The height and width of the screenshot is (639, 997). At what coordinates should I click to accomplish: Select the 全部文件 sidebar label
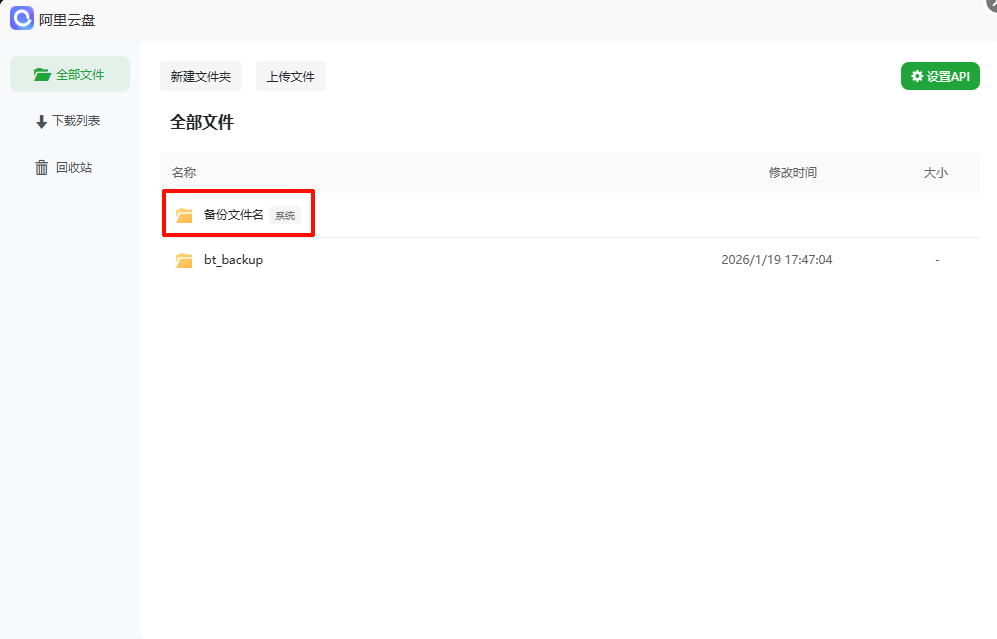[80, 74]
